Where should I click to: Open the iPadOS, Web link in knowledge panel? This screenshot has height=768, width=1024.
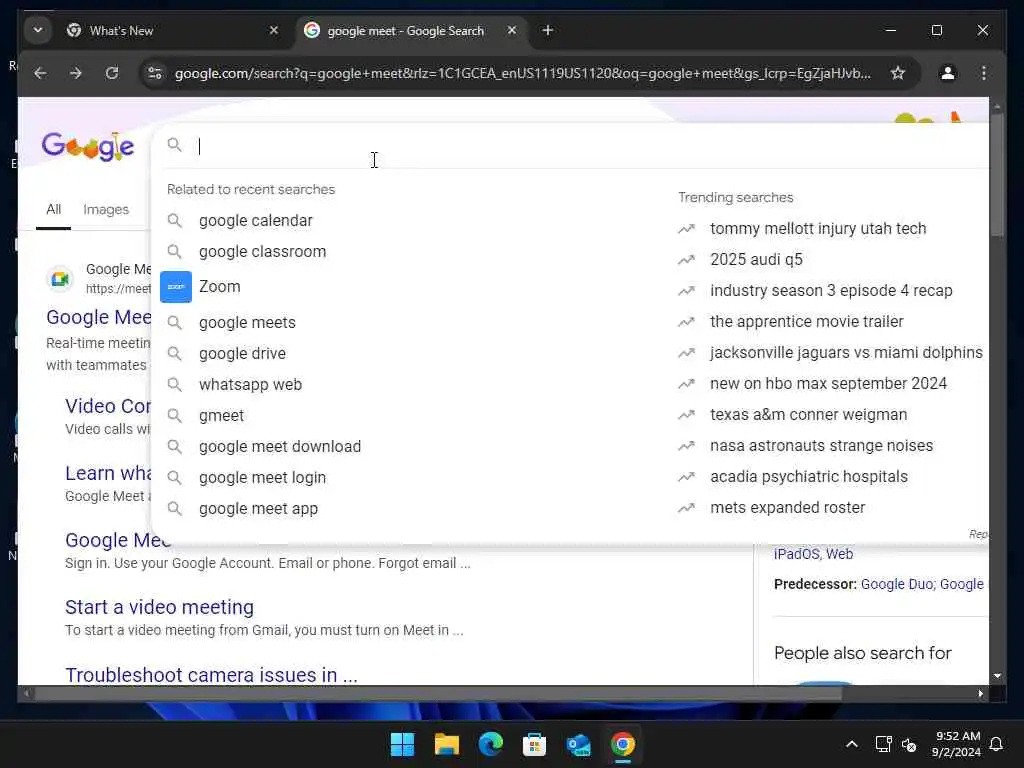tap(813, 554)
